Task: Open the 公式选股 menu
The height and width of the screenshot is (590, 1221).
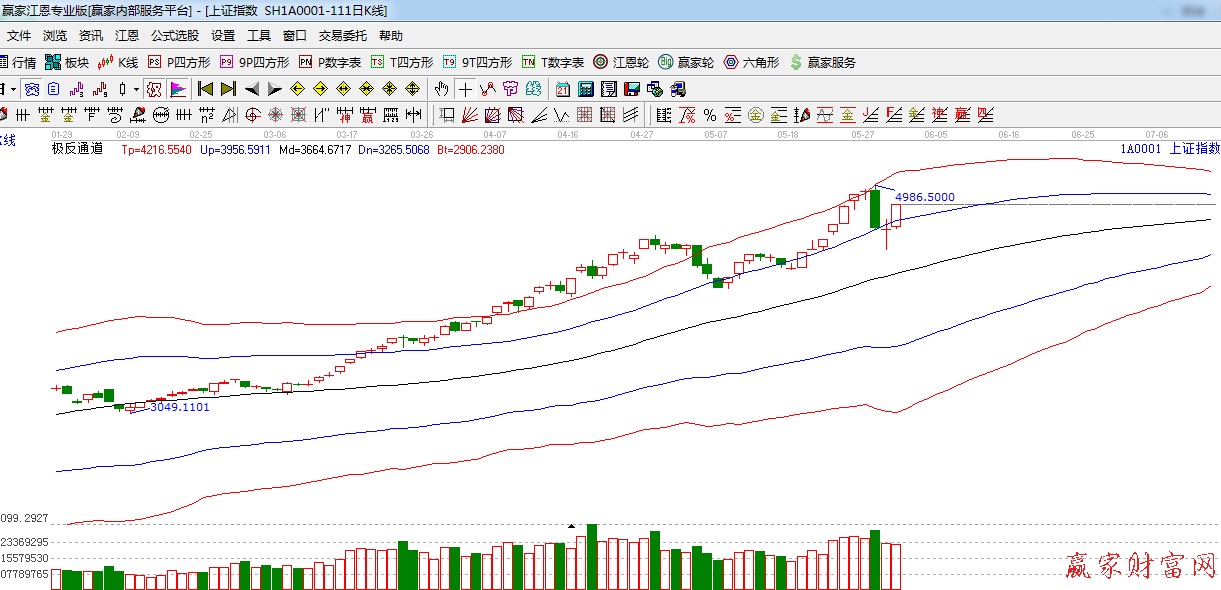Action: click(175, 36)
